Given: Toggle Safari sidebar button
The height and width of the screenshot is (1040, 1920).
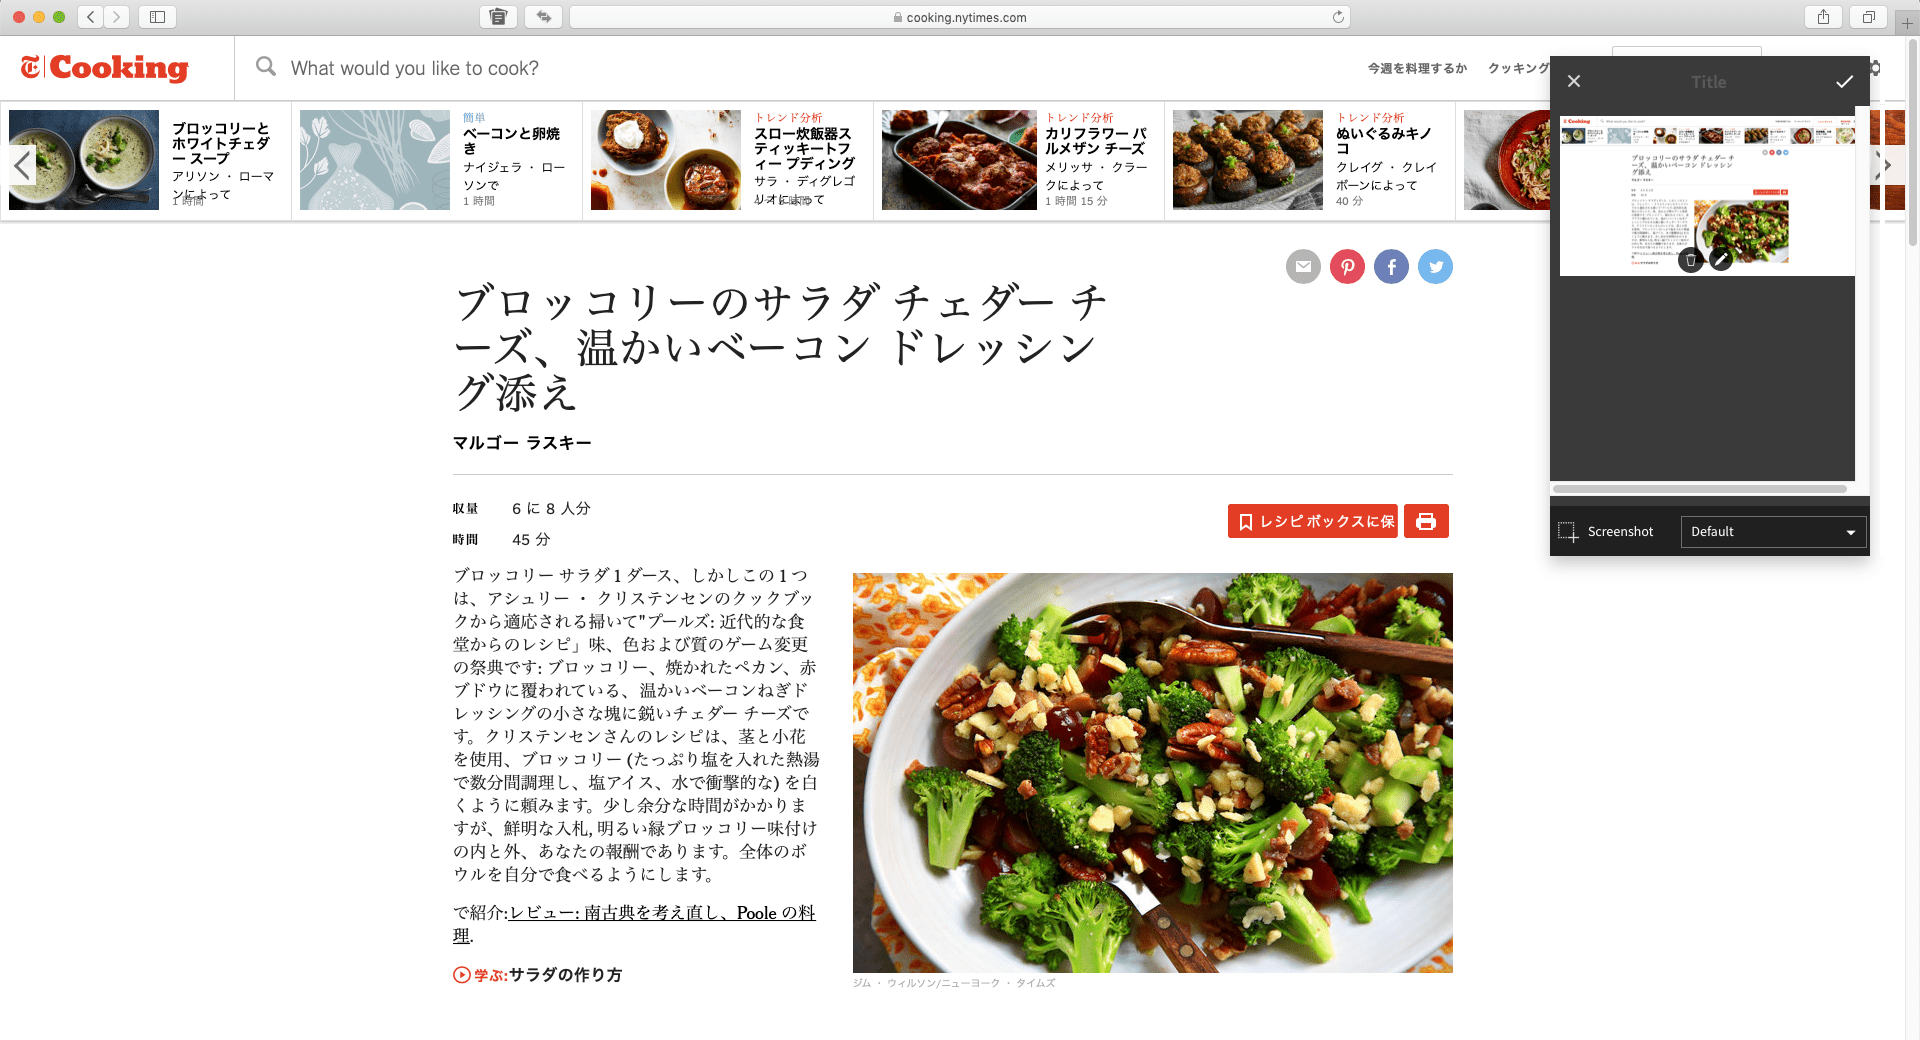Looking at the screenshot, I should (x=157, y=17).
